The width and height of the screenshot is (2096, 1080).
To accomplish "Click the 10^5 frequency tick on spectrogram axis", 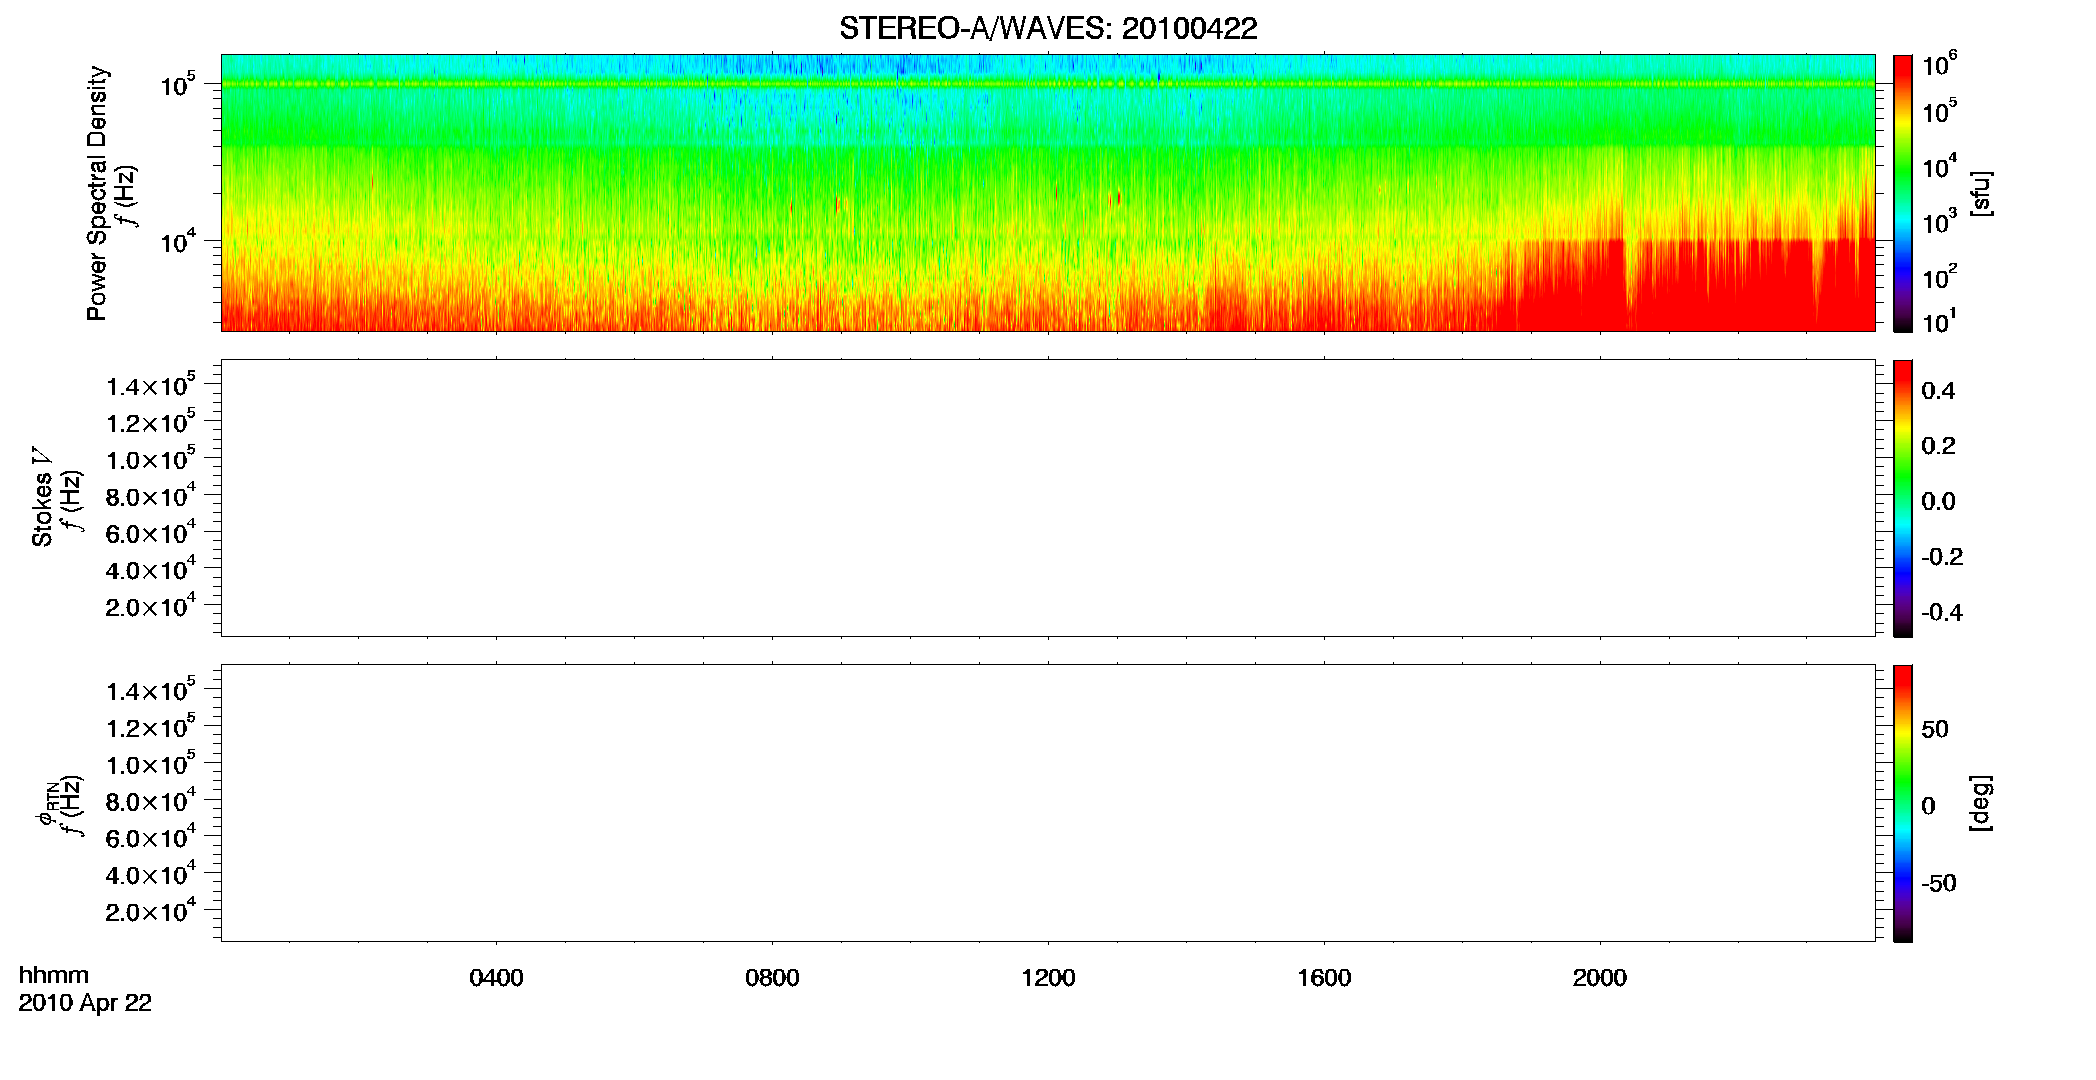I will pyautogui.click(x=178, y=85).
